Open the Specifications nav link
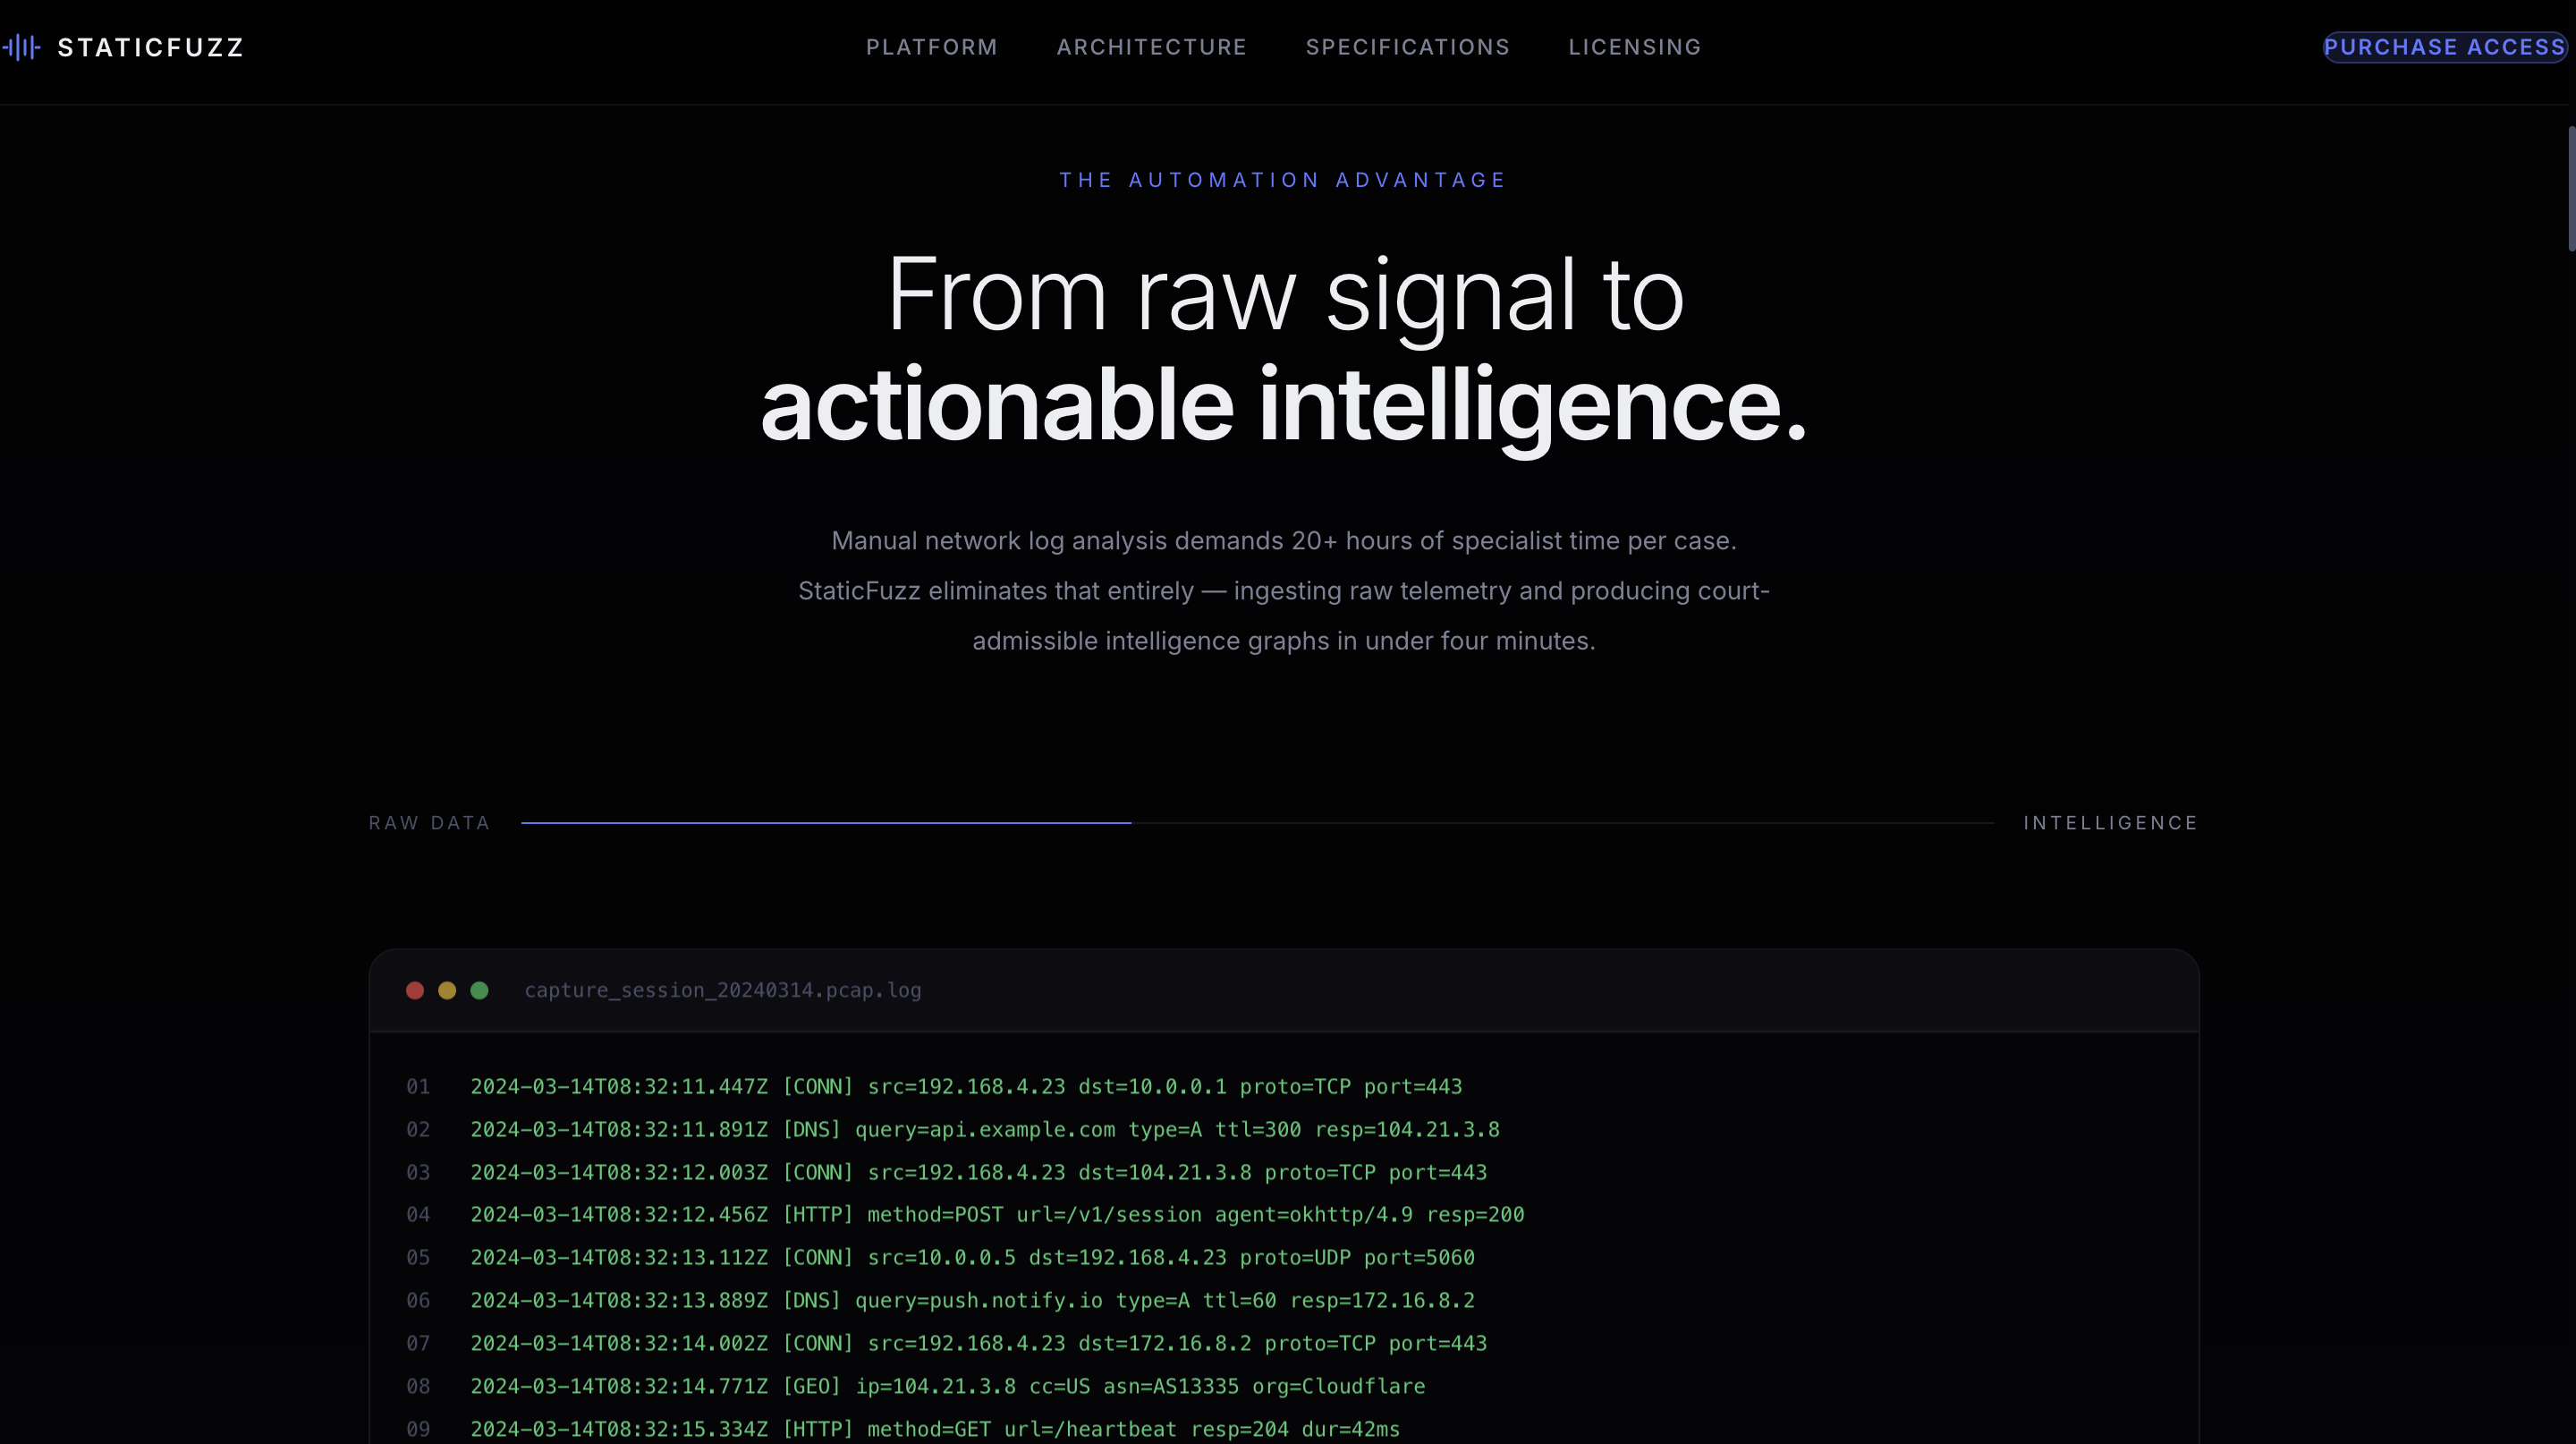Screen dimensions: 2576x1444 (1408, 47)
